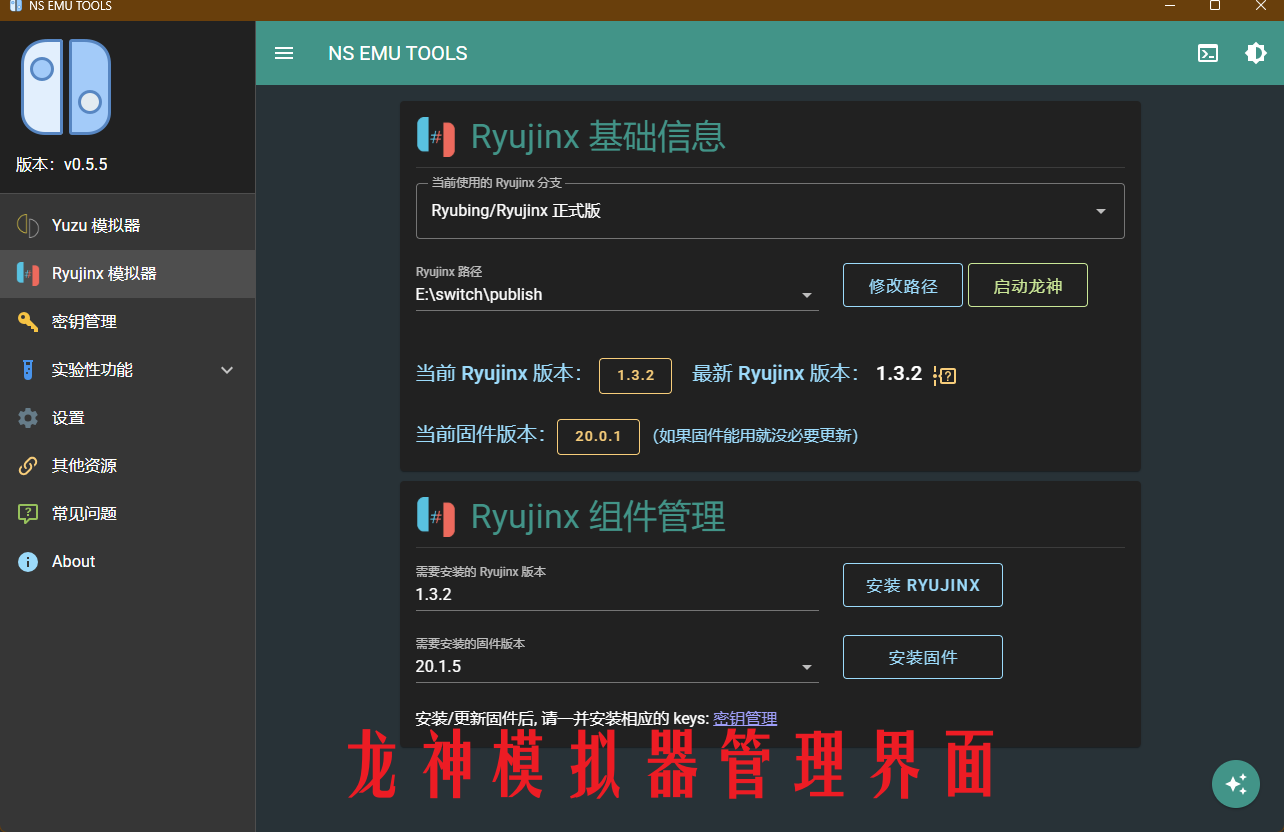1284x832 pixels.
Task: Open the Ryujinx 分支 dropdown
Action: coord(1099,211)
